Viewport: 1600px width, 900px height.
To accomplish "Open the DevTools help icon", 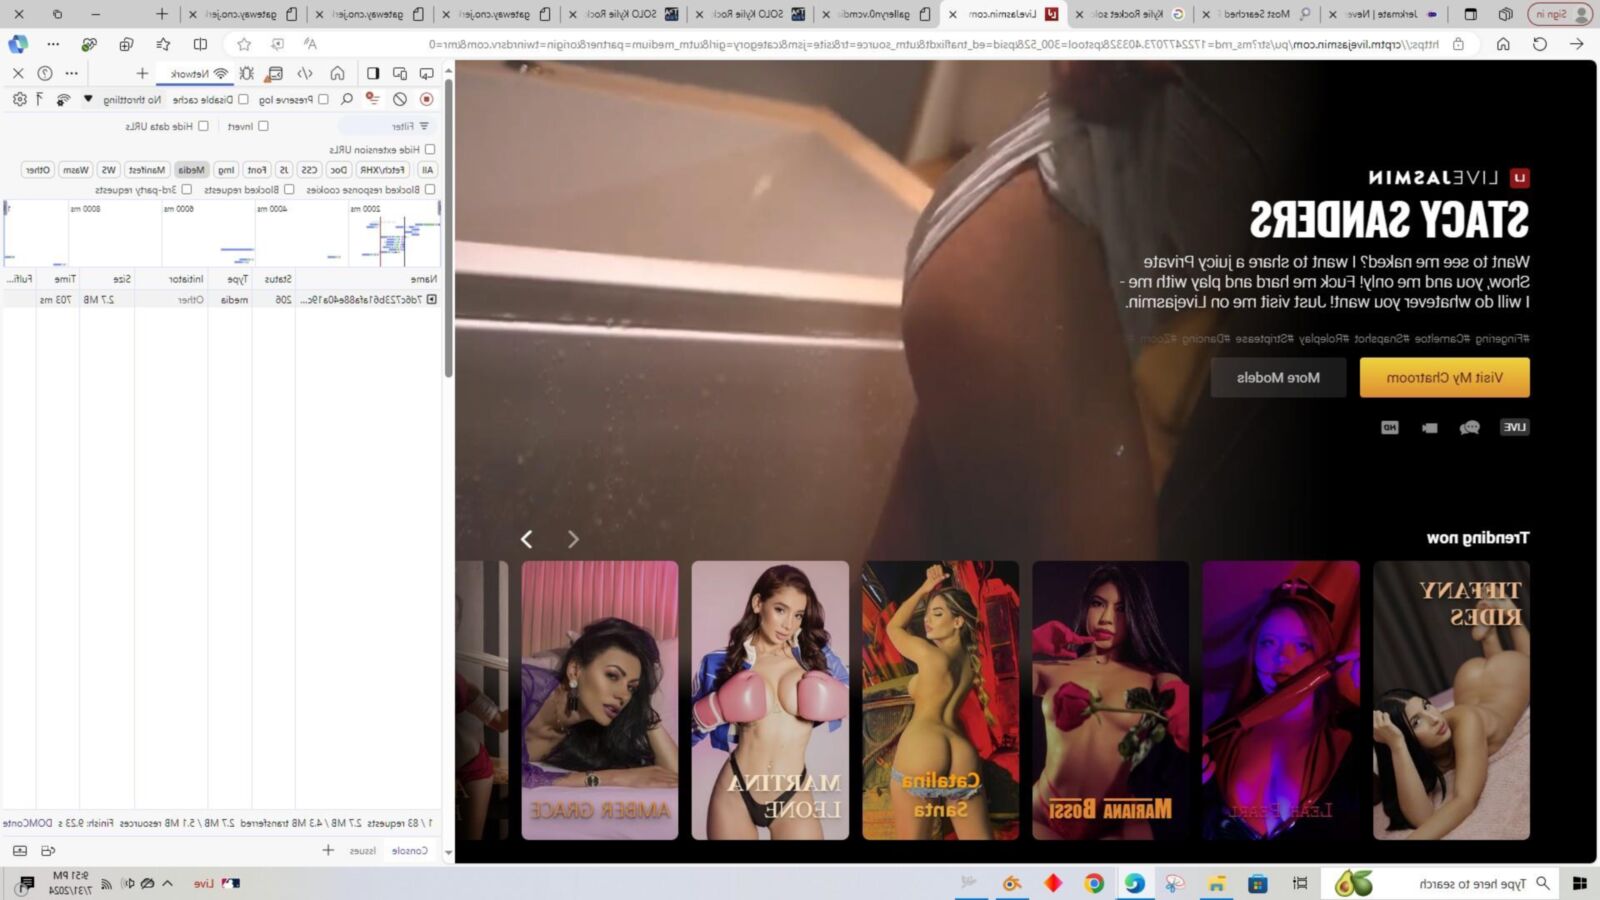I will (45, 73).
